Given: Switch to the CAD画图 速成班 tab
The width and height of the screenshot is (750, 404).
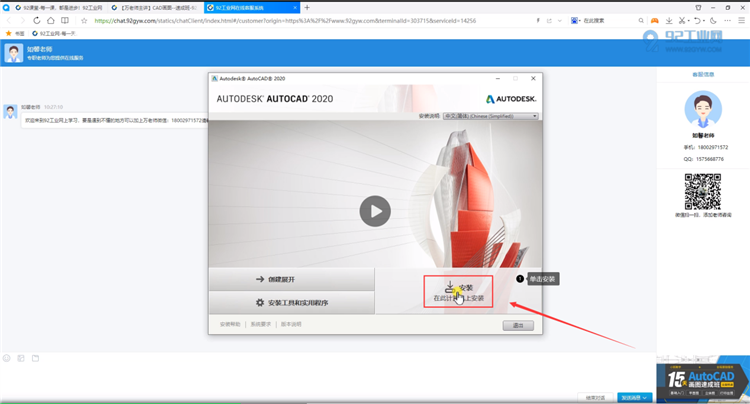Looking at the screenshot, I should click(x=155, y=8).
